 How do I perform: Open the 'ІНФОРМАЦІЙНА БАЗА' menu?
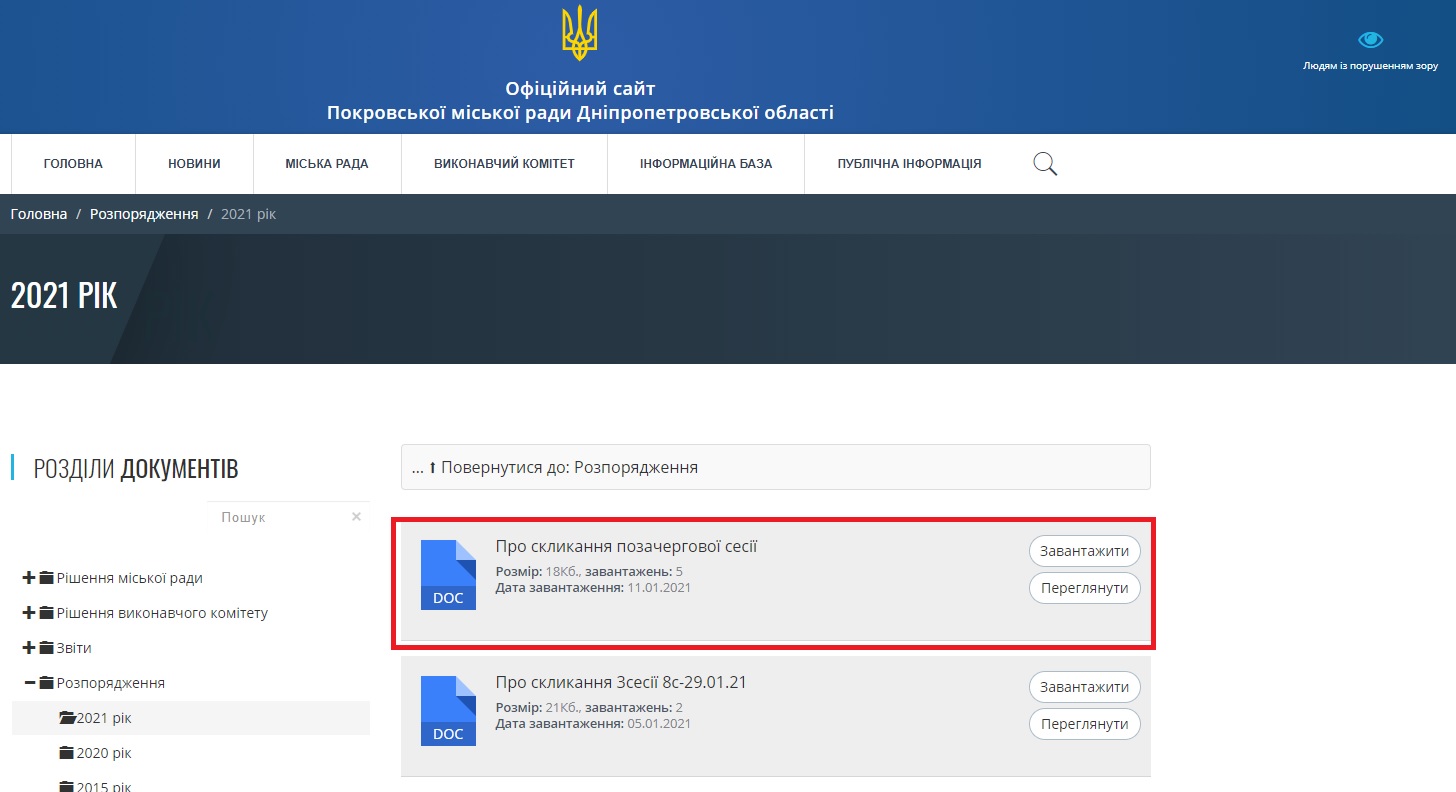click(x=705, y=163)
